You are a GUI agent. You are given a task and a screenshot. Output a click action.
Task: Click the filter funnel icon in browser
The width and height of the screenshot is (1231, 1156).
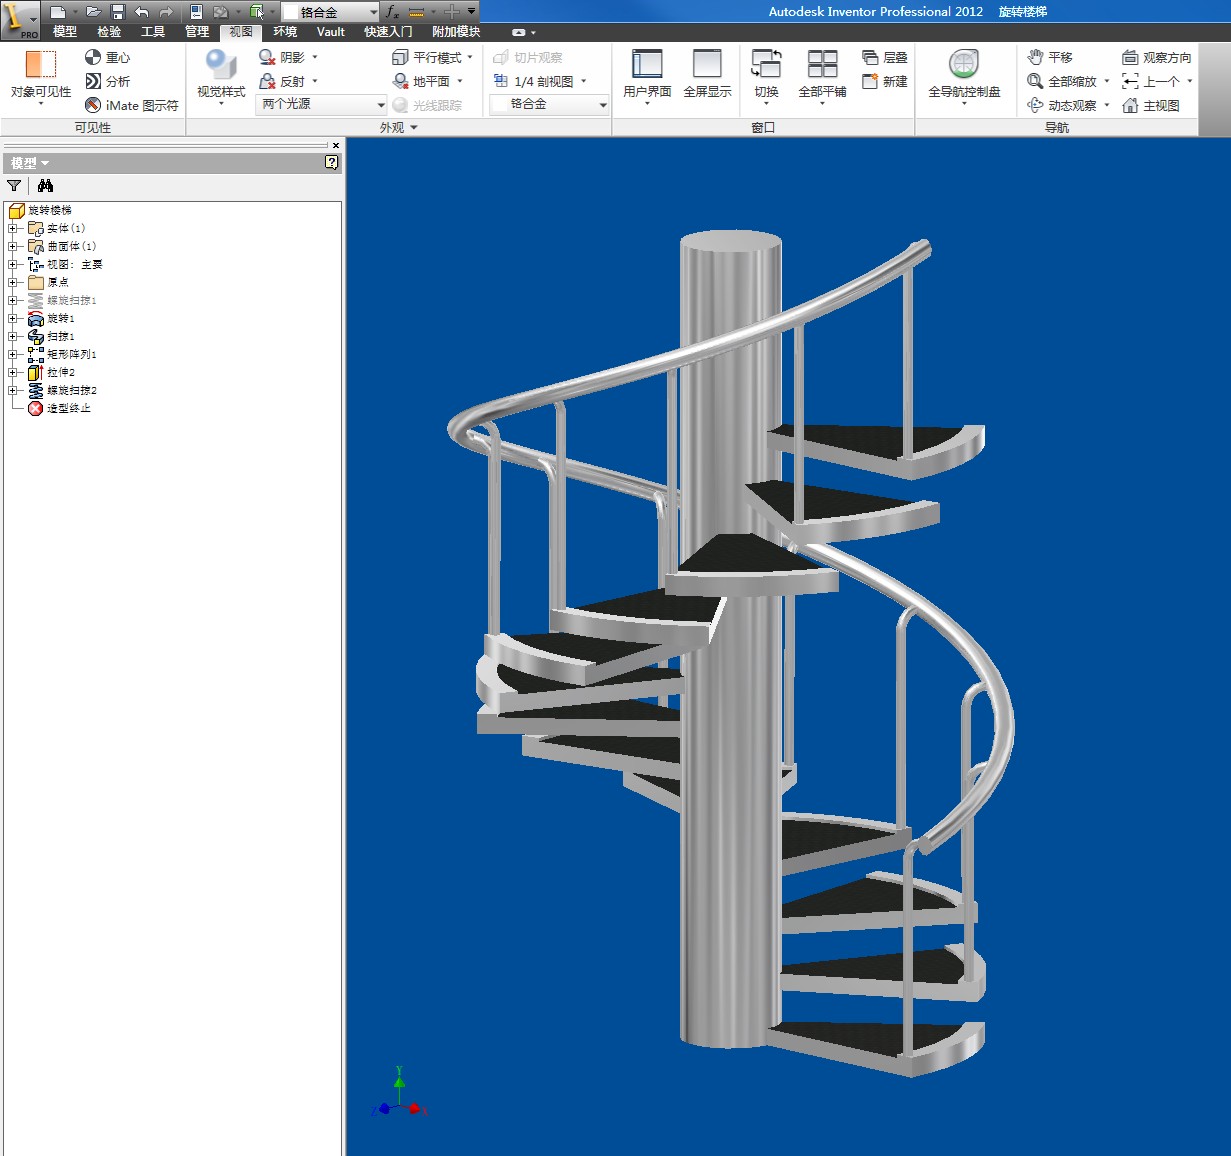coord(14,185)
